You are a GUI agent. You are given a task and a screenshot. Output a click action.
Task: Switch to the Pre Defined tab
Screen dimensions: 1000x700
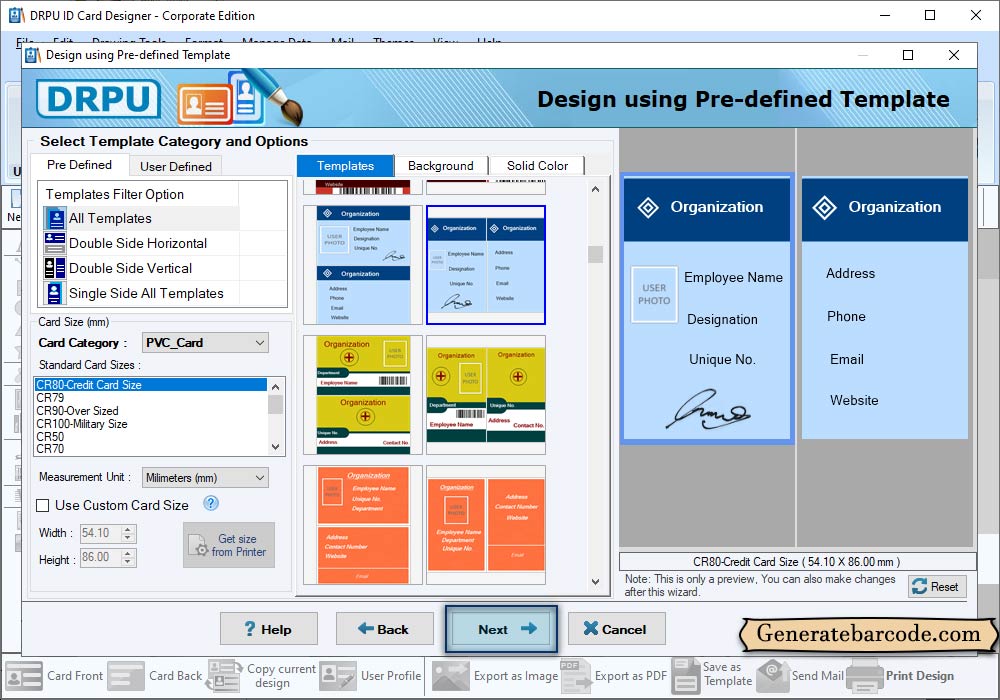click(79, 164)
